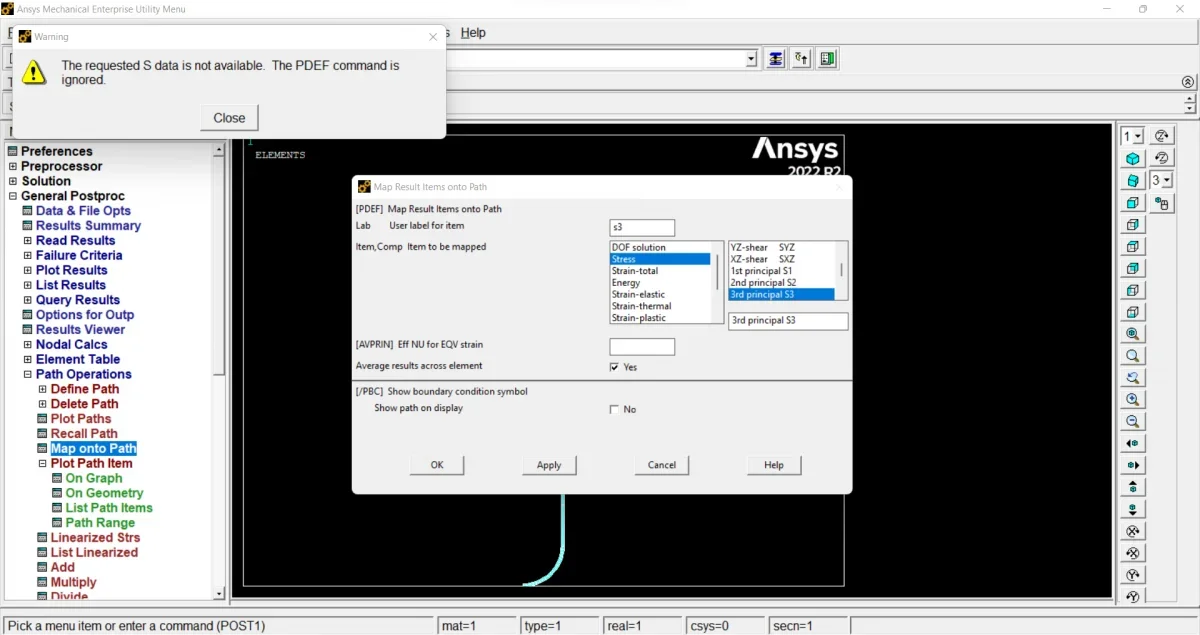Click the Pan Model Right arrow icon

(x=1132, y=465)
